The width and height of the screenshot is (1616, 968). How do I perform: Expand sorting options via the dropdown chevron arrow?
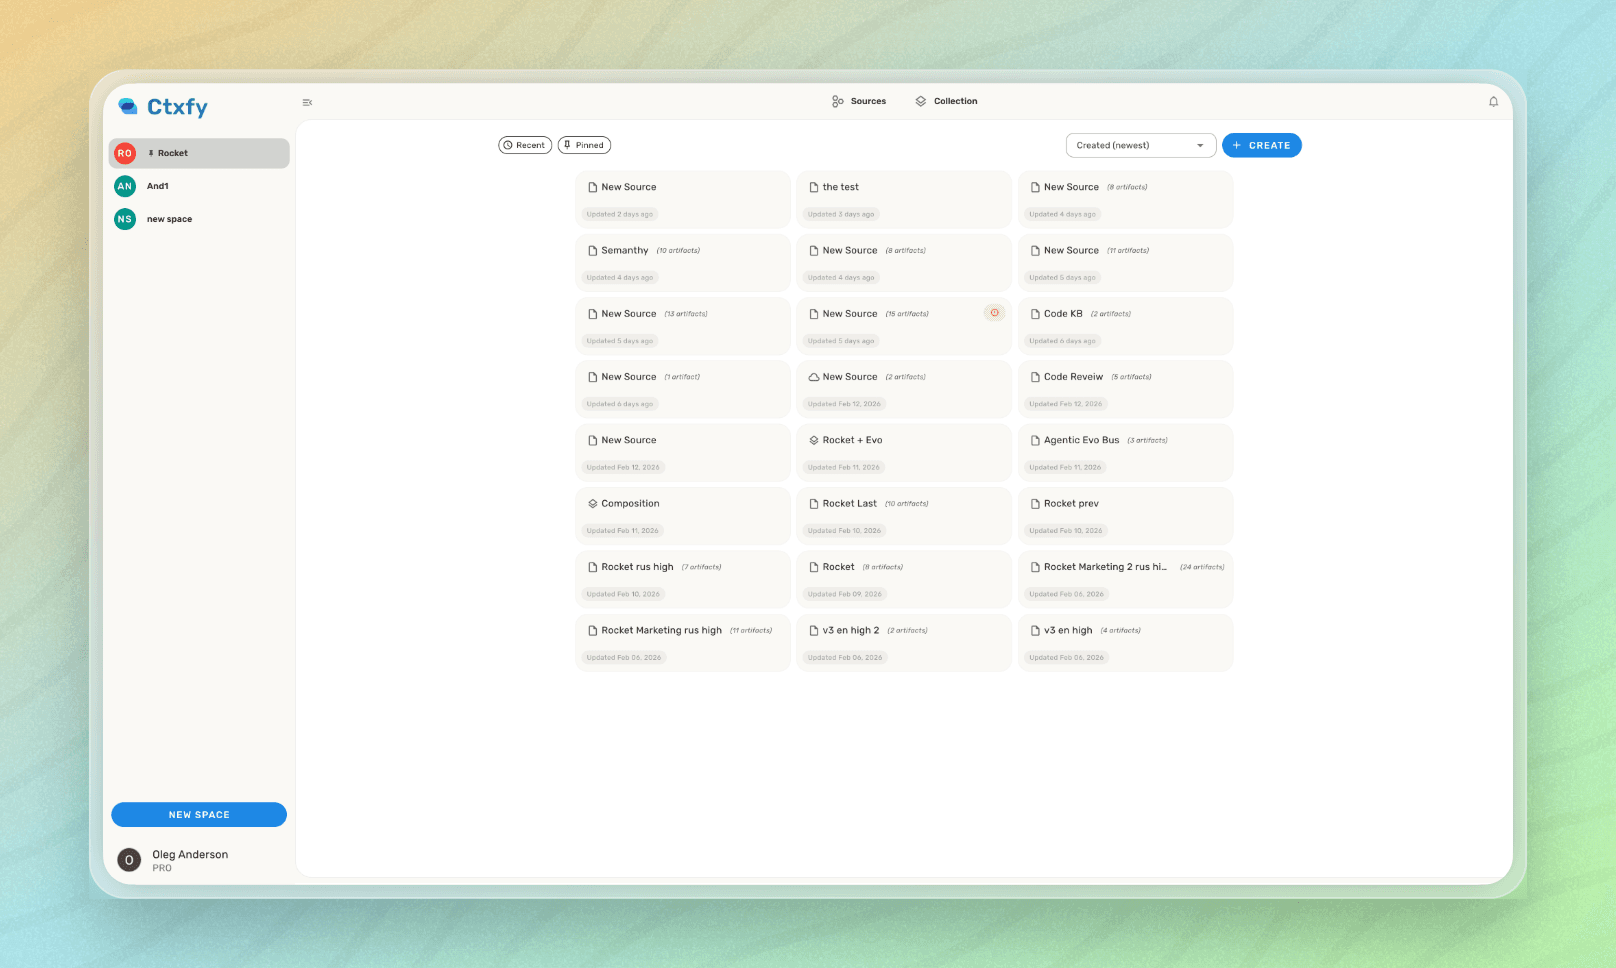click(x=1199, y=145)
